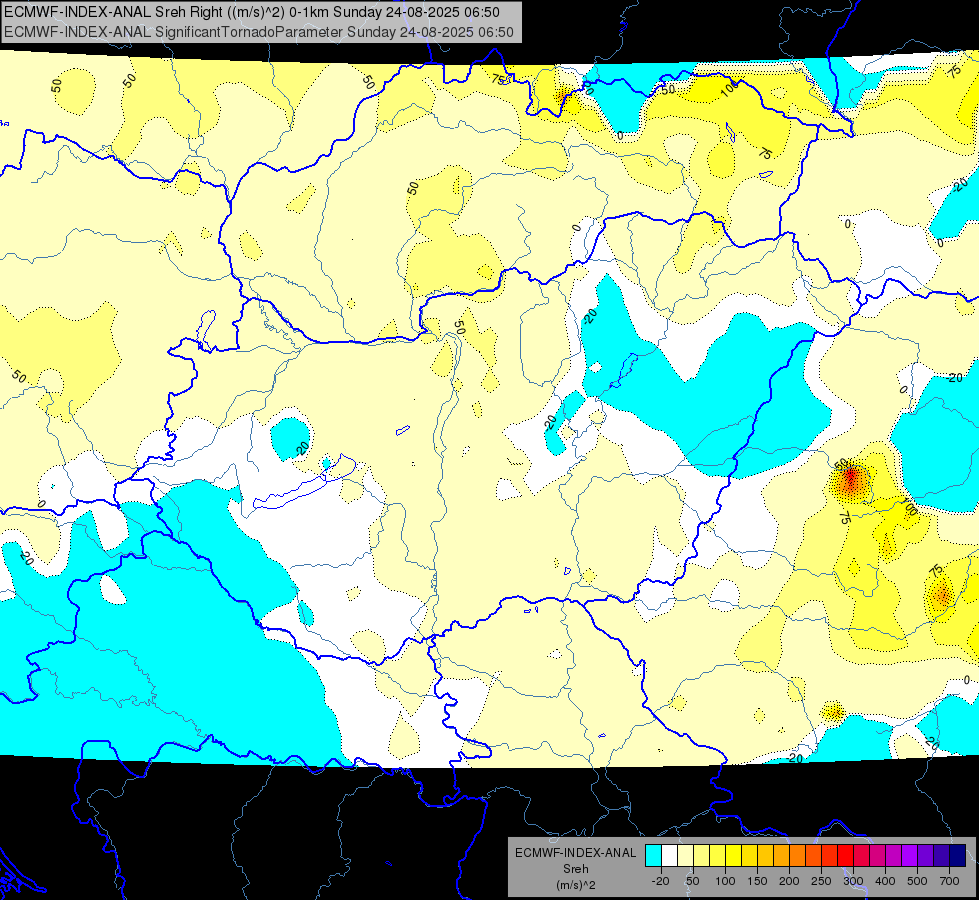Click the '200' tick value below the colorbar
The image size is (979, 900).
click(x=789, y=881)
